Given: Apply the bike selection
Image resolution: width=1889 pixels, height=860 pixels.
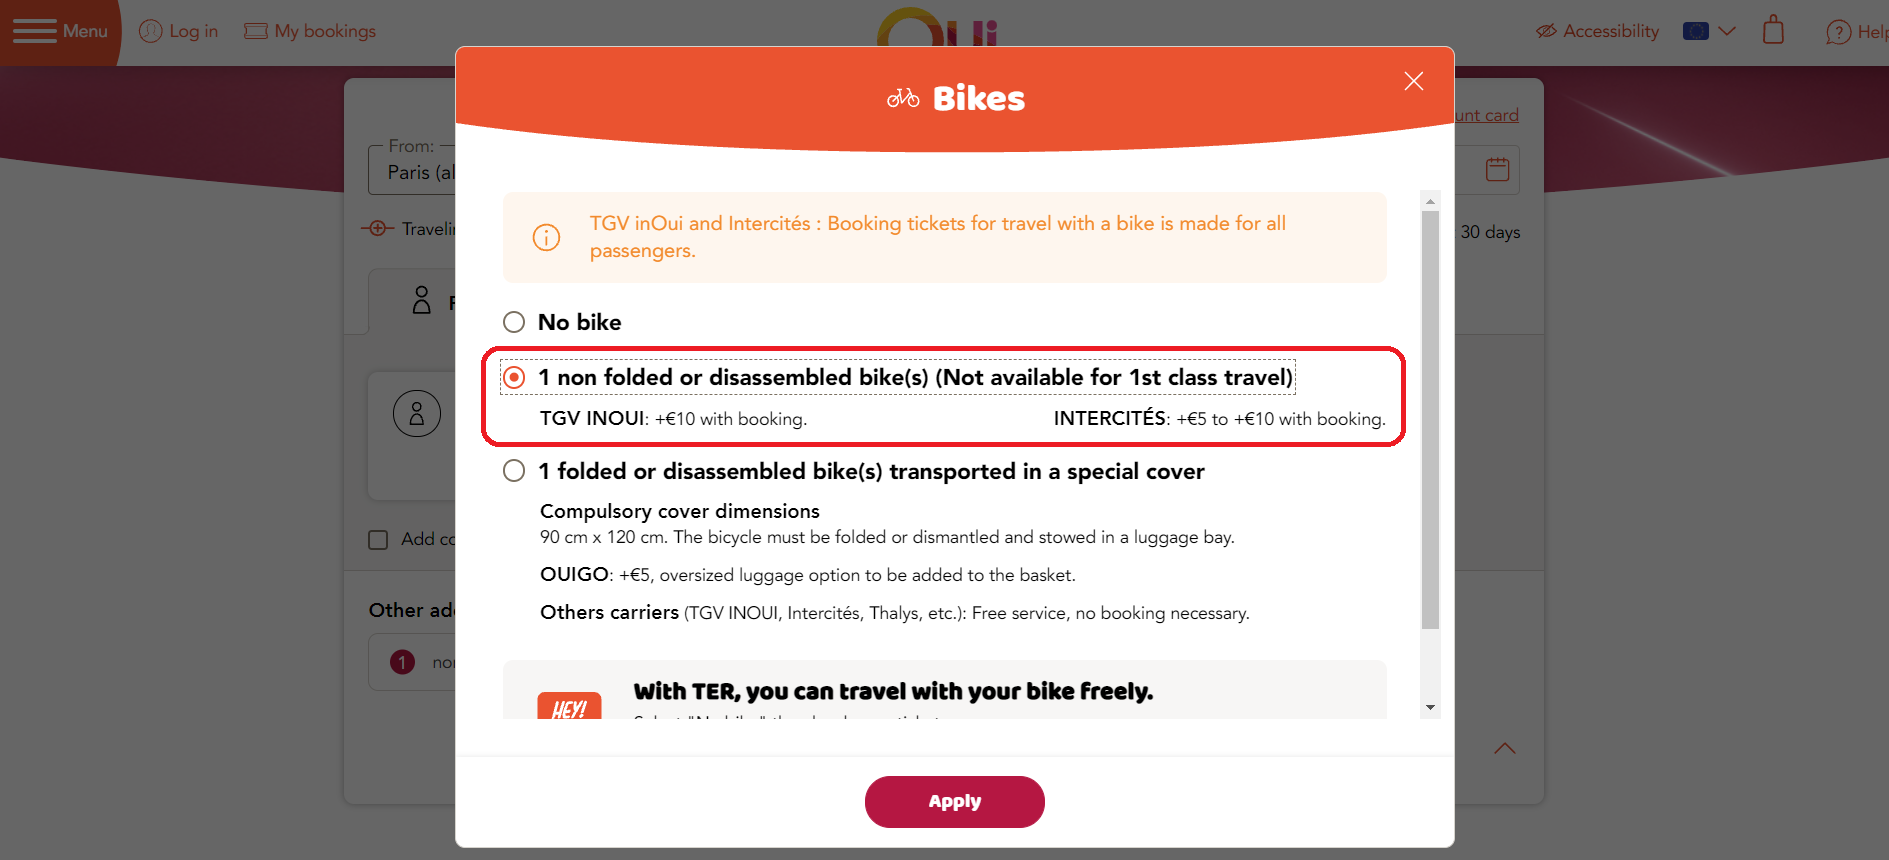Looking at the screenshot, I should 954,802.
